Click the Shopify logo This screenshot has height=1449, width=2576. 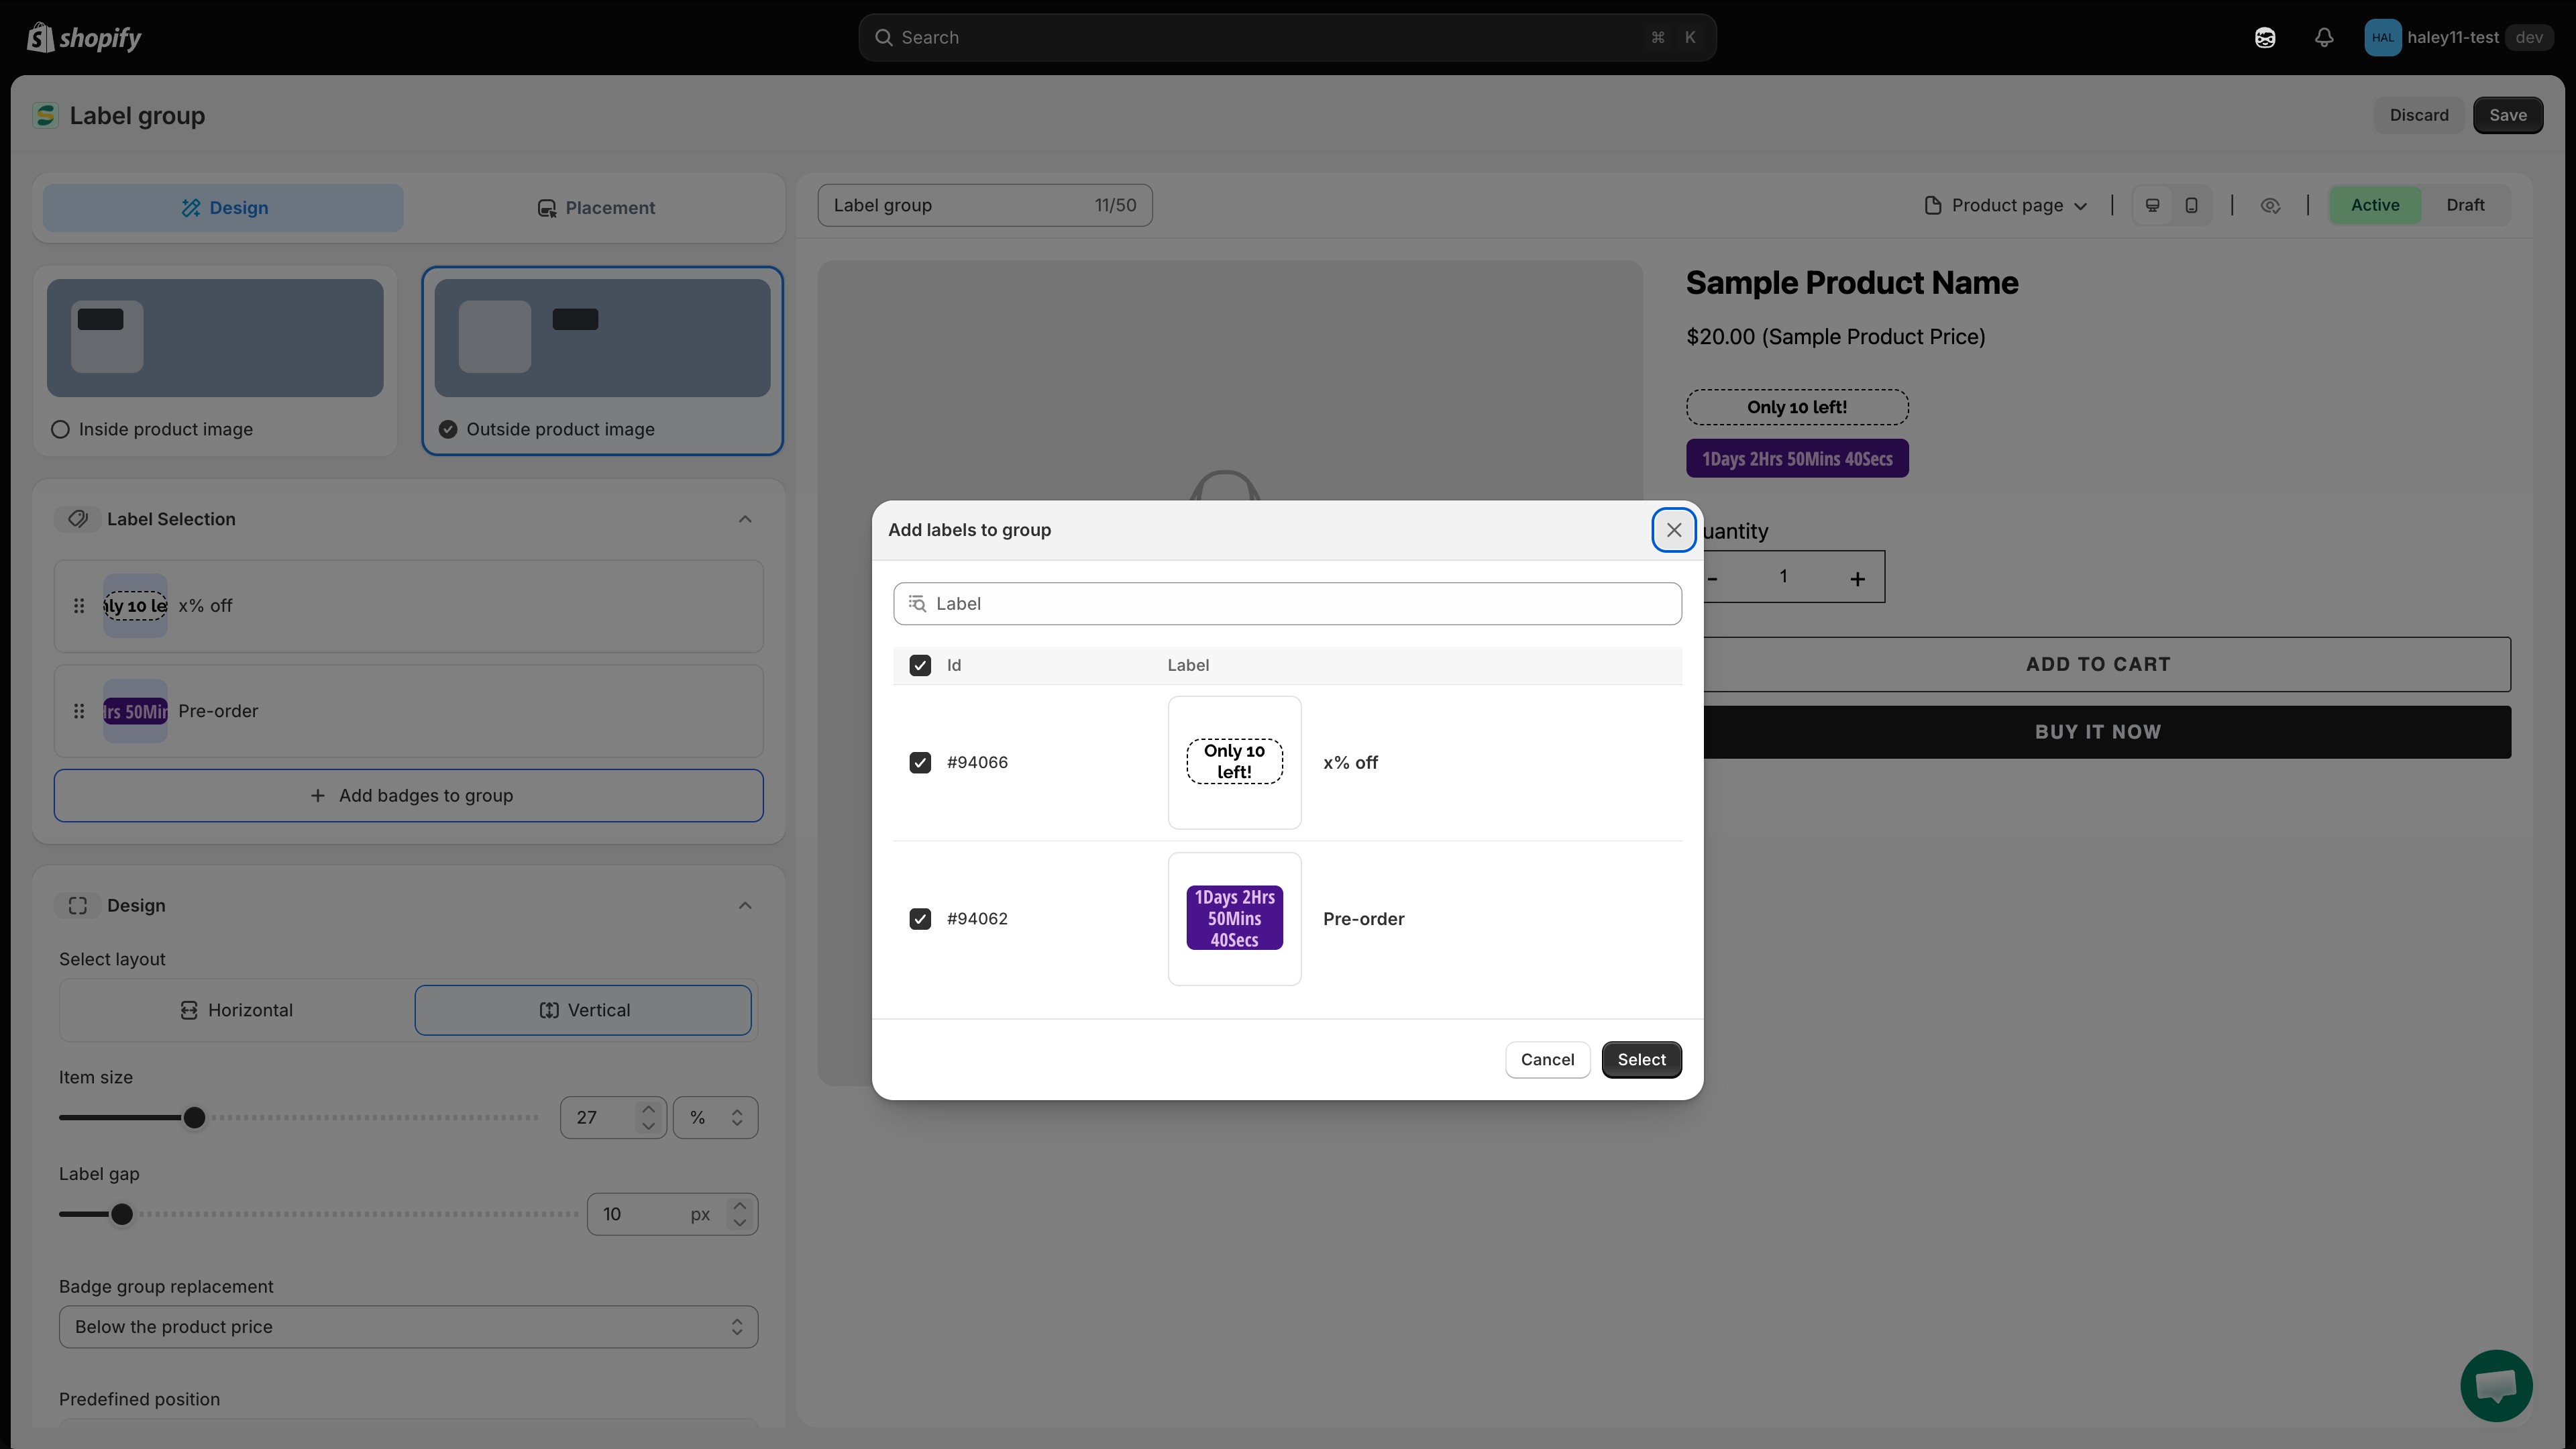tap(84, 37)
